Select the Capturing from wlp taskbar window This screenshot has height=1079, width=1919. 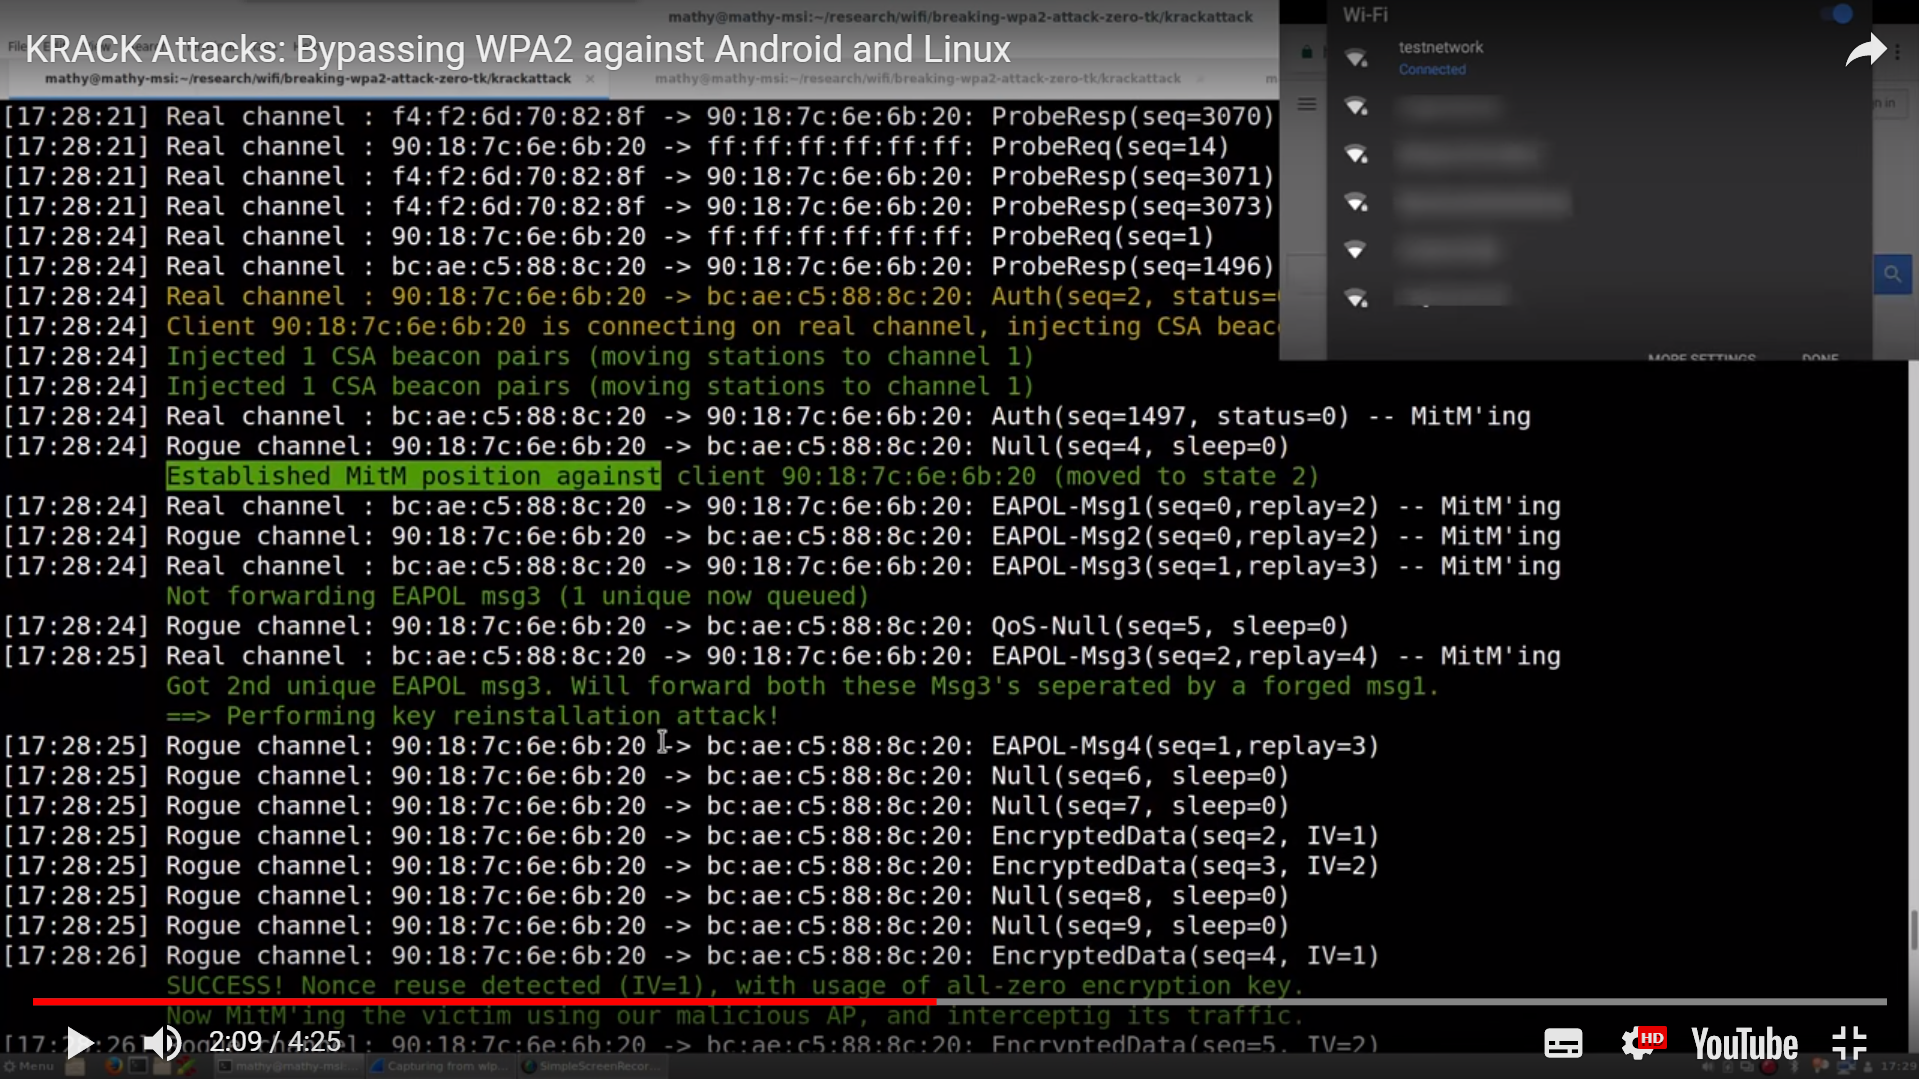pyautogui.click(x=442, y=1066)
